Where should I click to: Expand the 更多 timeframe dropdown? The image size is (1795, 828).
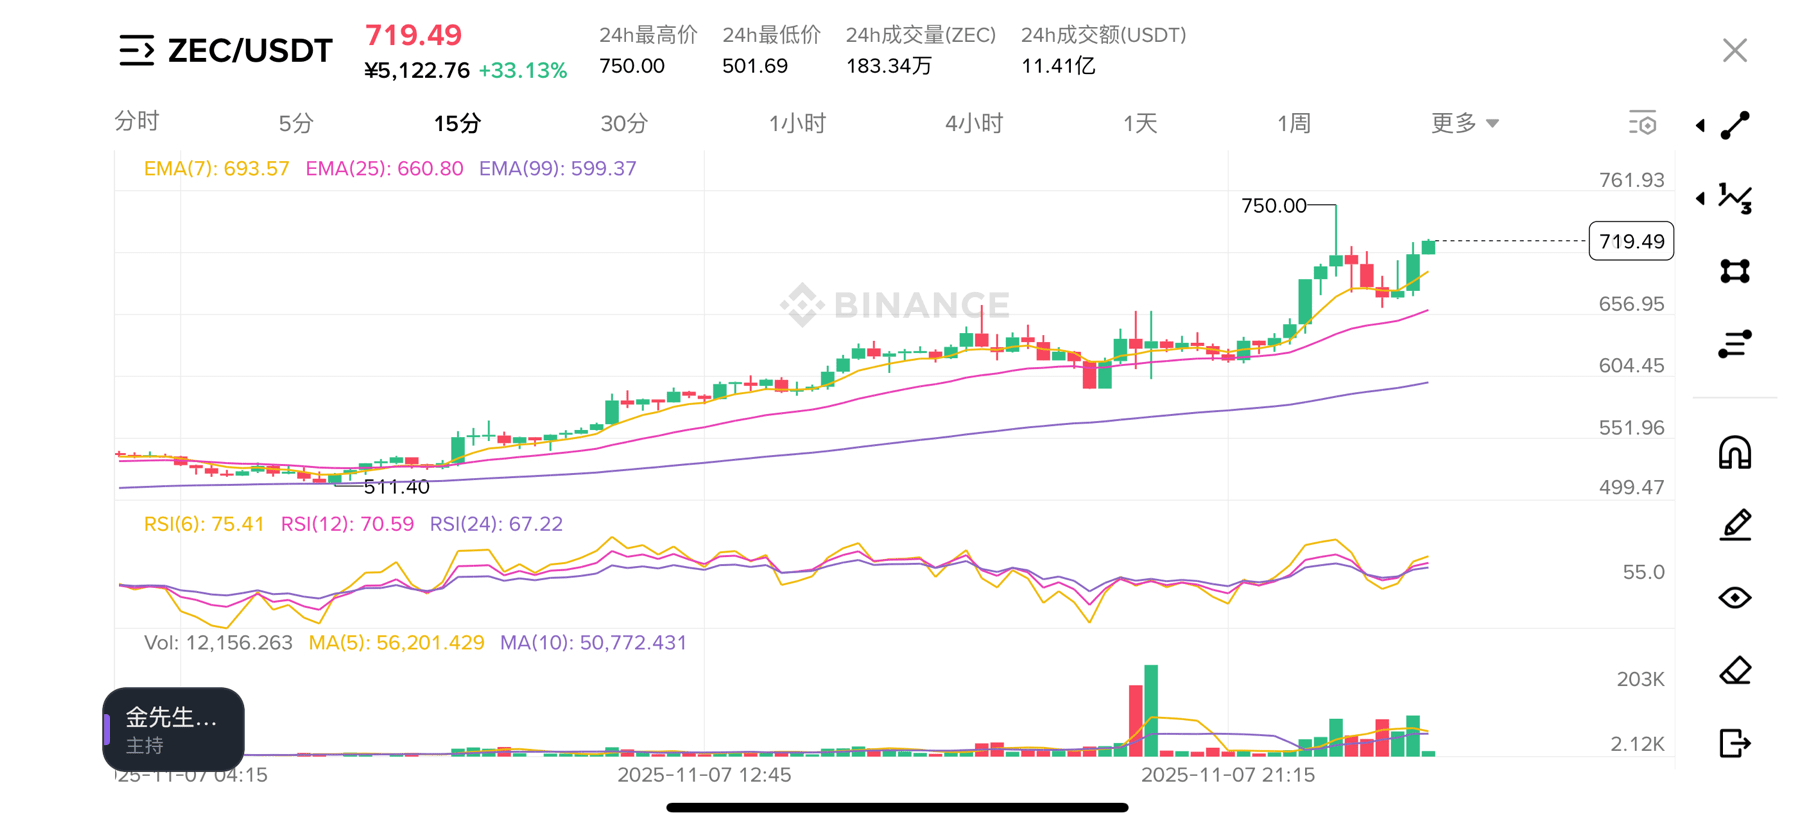click(1464, 123)
